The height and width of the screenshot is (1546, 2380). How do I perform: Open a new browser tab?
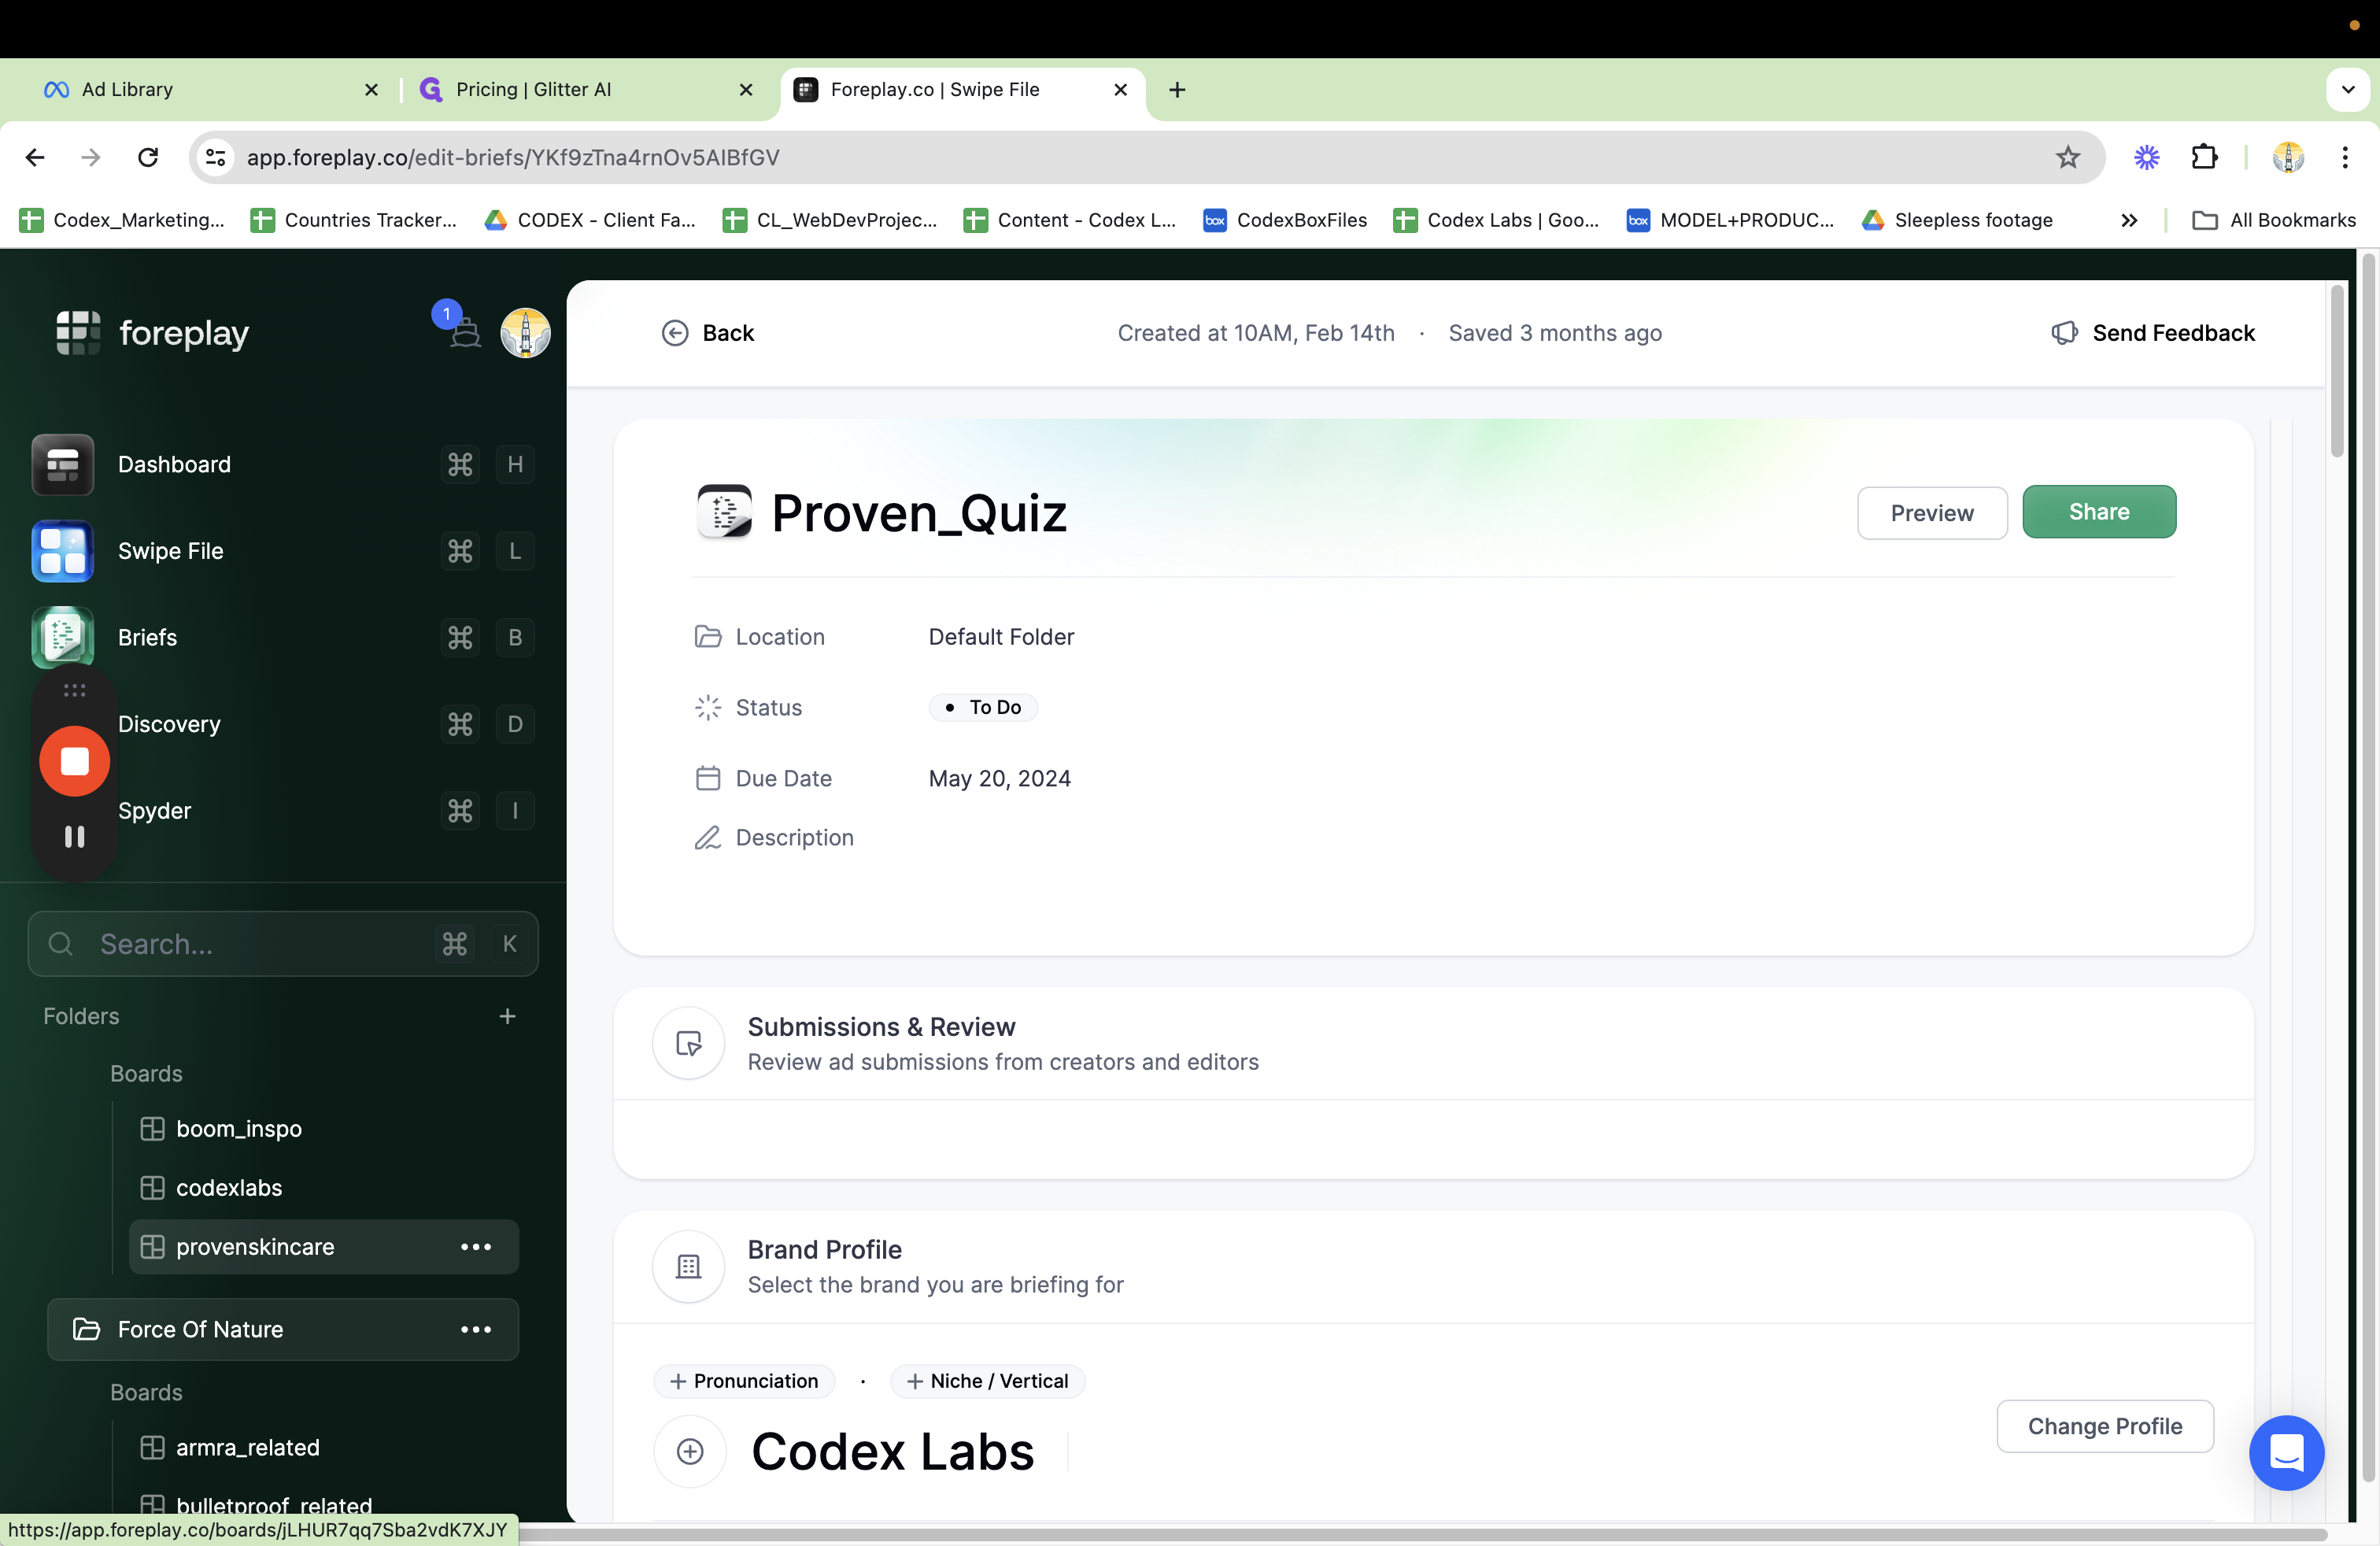click(x=1177, y=90)
